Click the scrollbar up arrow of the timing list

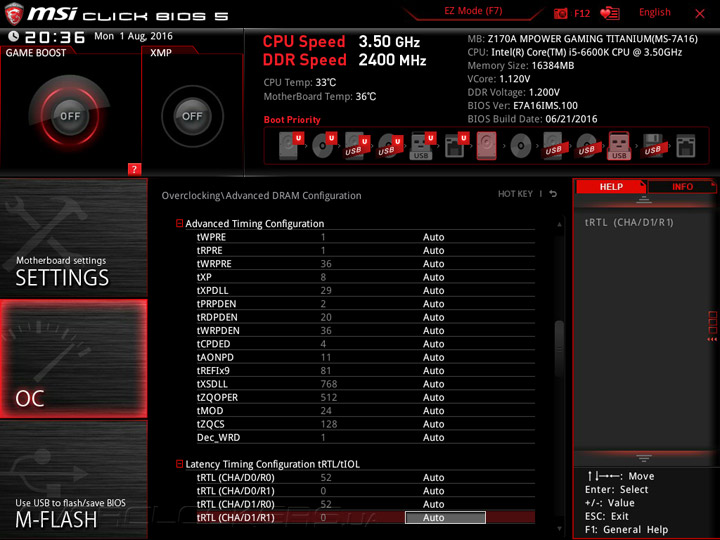click(x=559, y=225)
